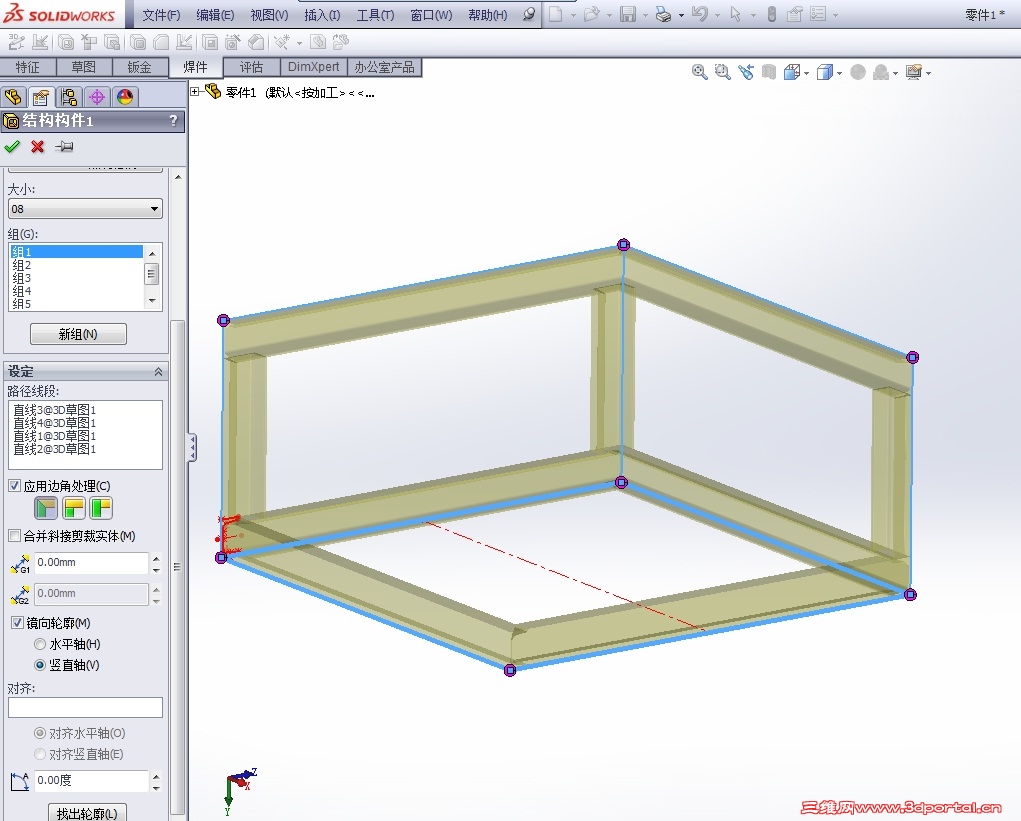Click the Print icon
This screenshot has width=1021, height=821.
(663, 14)
